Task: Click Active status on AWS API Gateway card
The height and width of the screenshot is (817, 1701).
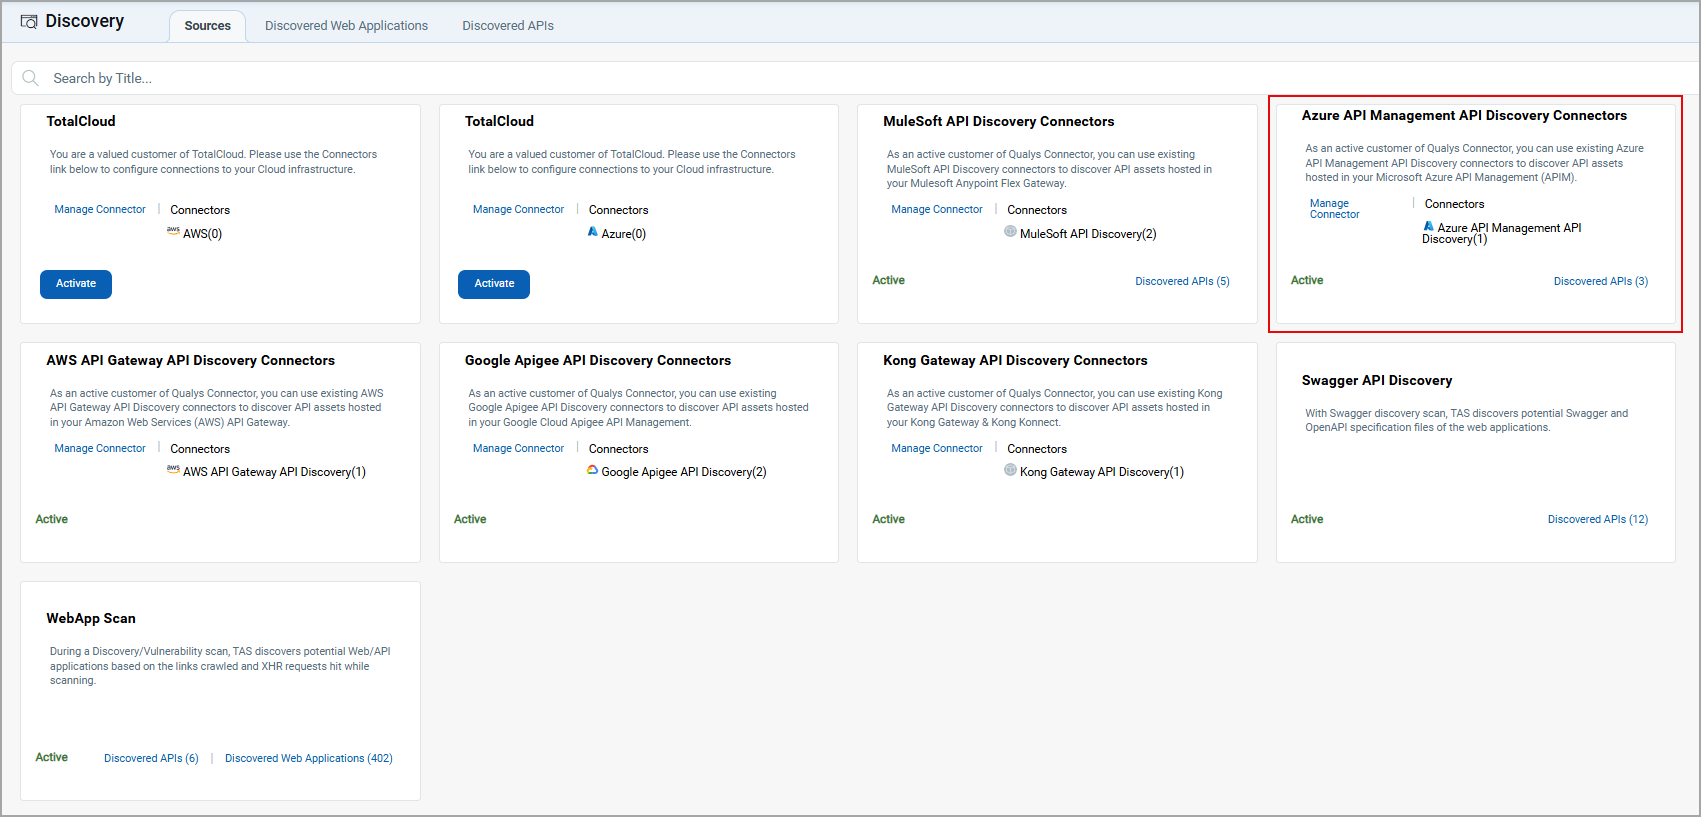Action: 52,520
